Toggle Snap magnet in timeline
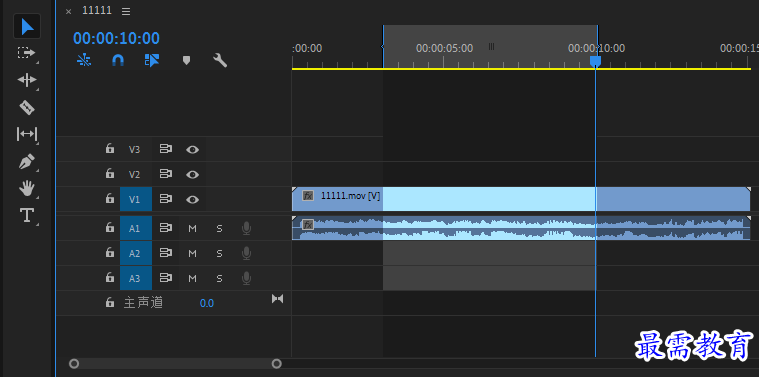The height and width of the screenshot is (377, 759). click(x=118, y=60)
